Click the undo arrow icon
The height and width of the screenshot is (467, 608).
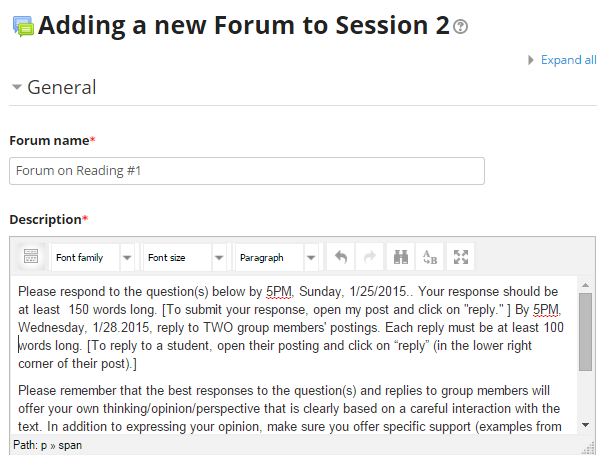[341, 257]
